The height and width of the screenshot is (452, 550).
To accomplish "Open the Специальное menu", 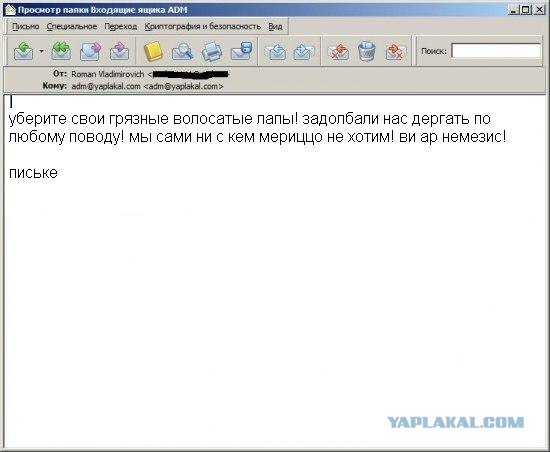I will tap(72, 27).
